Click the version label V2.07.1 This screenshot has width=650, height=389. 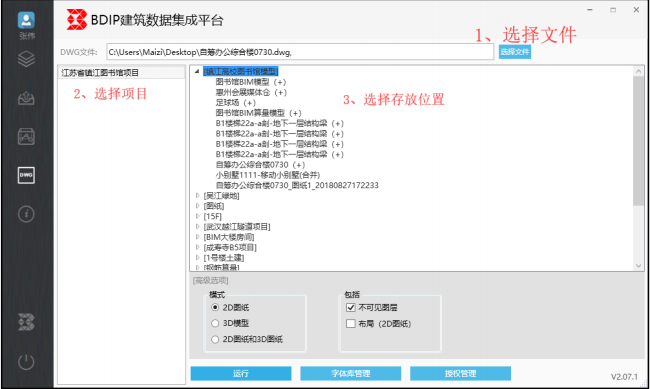[624, 377]
